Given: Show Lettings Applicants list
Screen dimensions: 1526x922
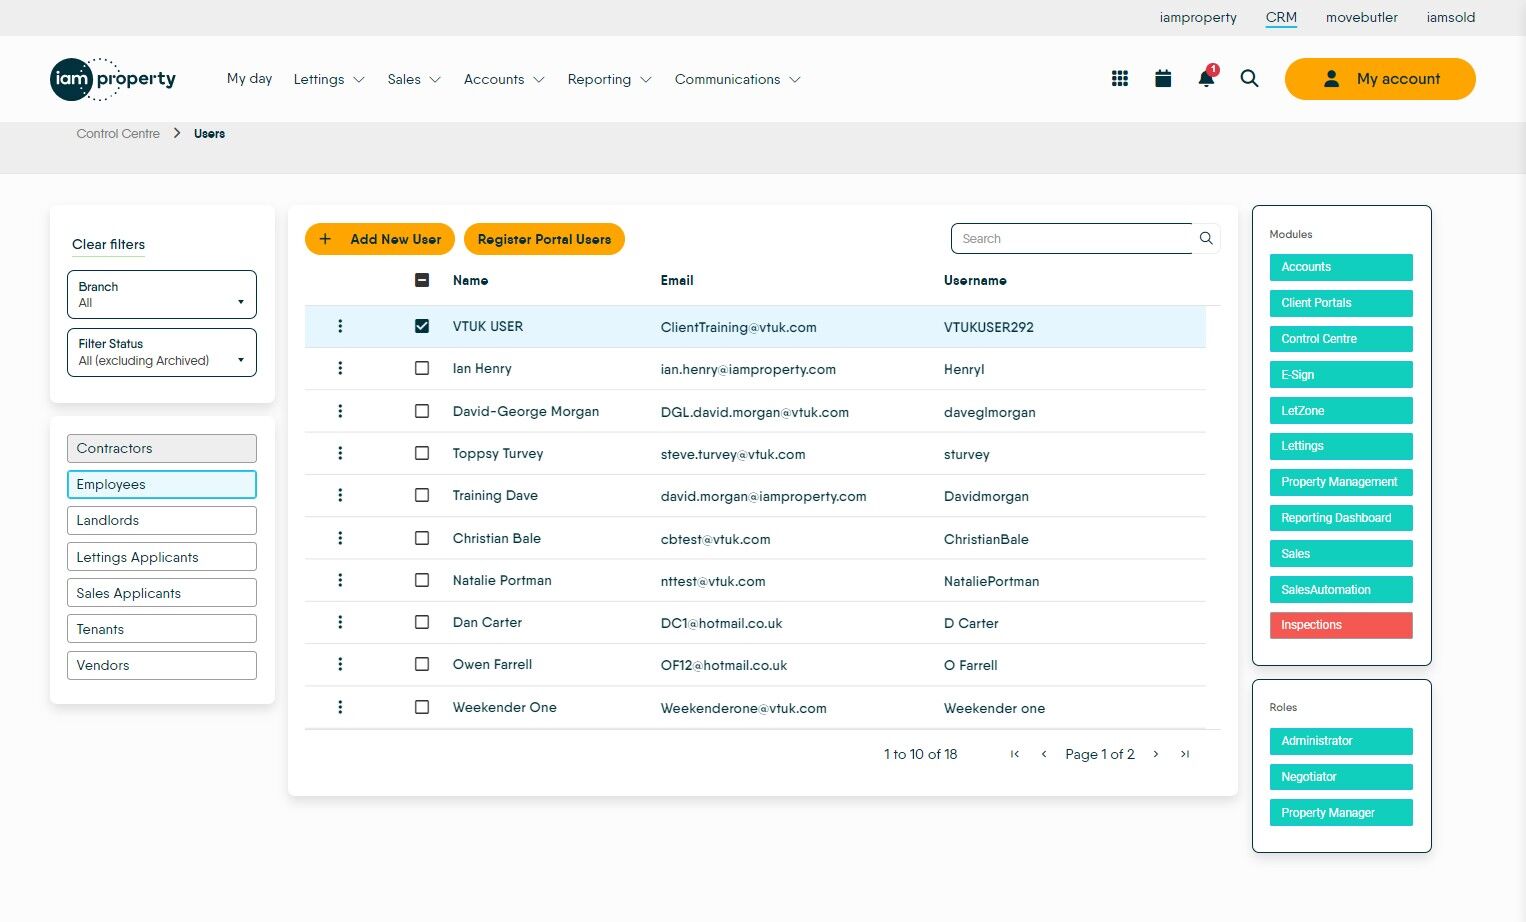Looking at the screenshot, I should pos(162,557).
